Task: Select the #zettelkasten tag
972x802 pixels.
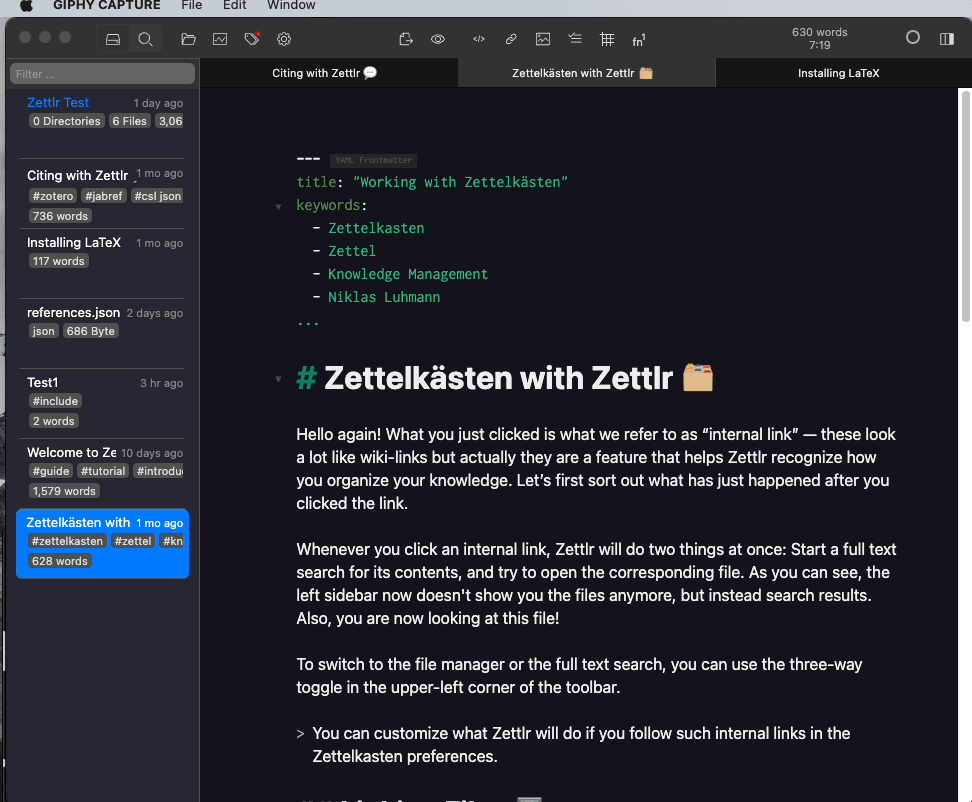Action: (67, 540)
